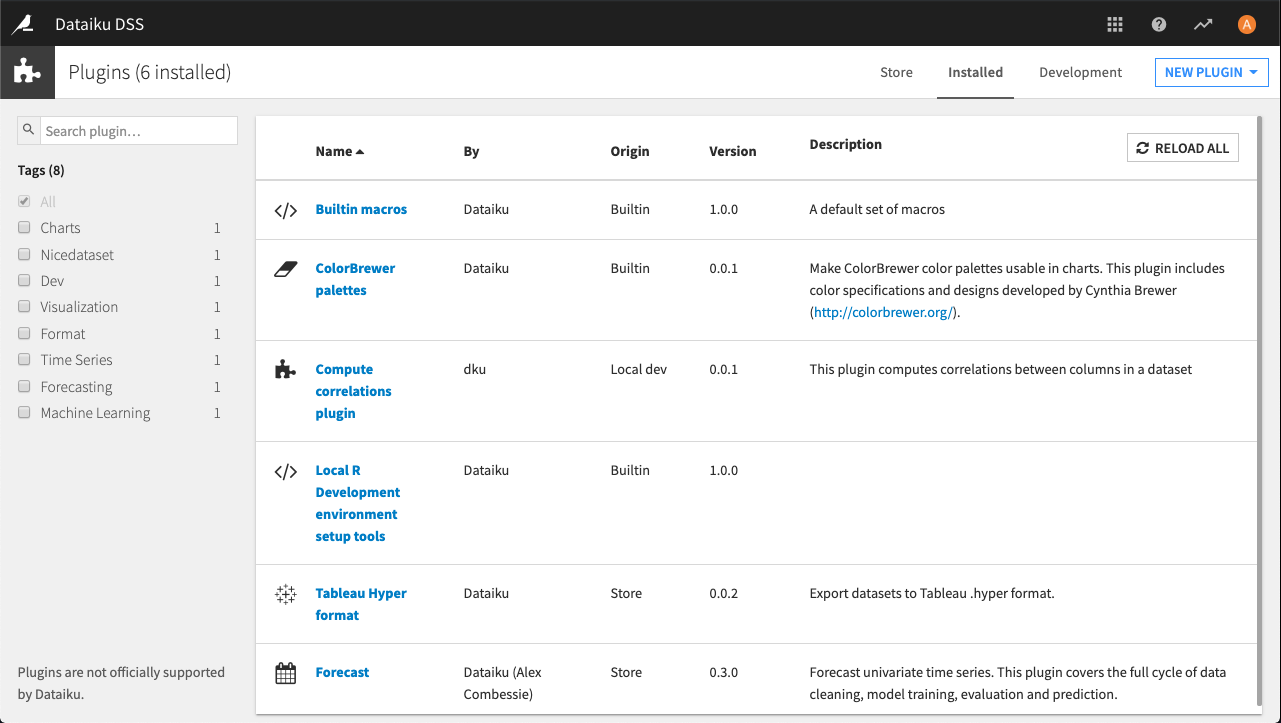Focus the Search plugin input field
Viewport: 1281px width, 723px height.
click(x=139, y=131)
